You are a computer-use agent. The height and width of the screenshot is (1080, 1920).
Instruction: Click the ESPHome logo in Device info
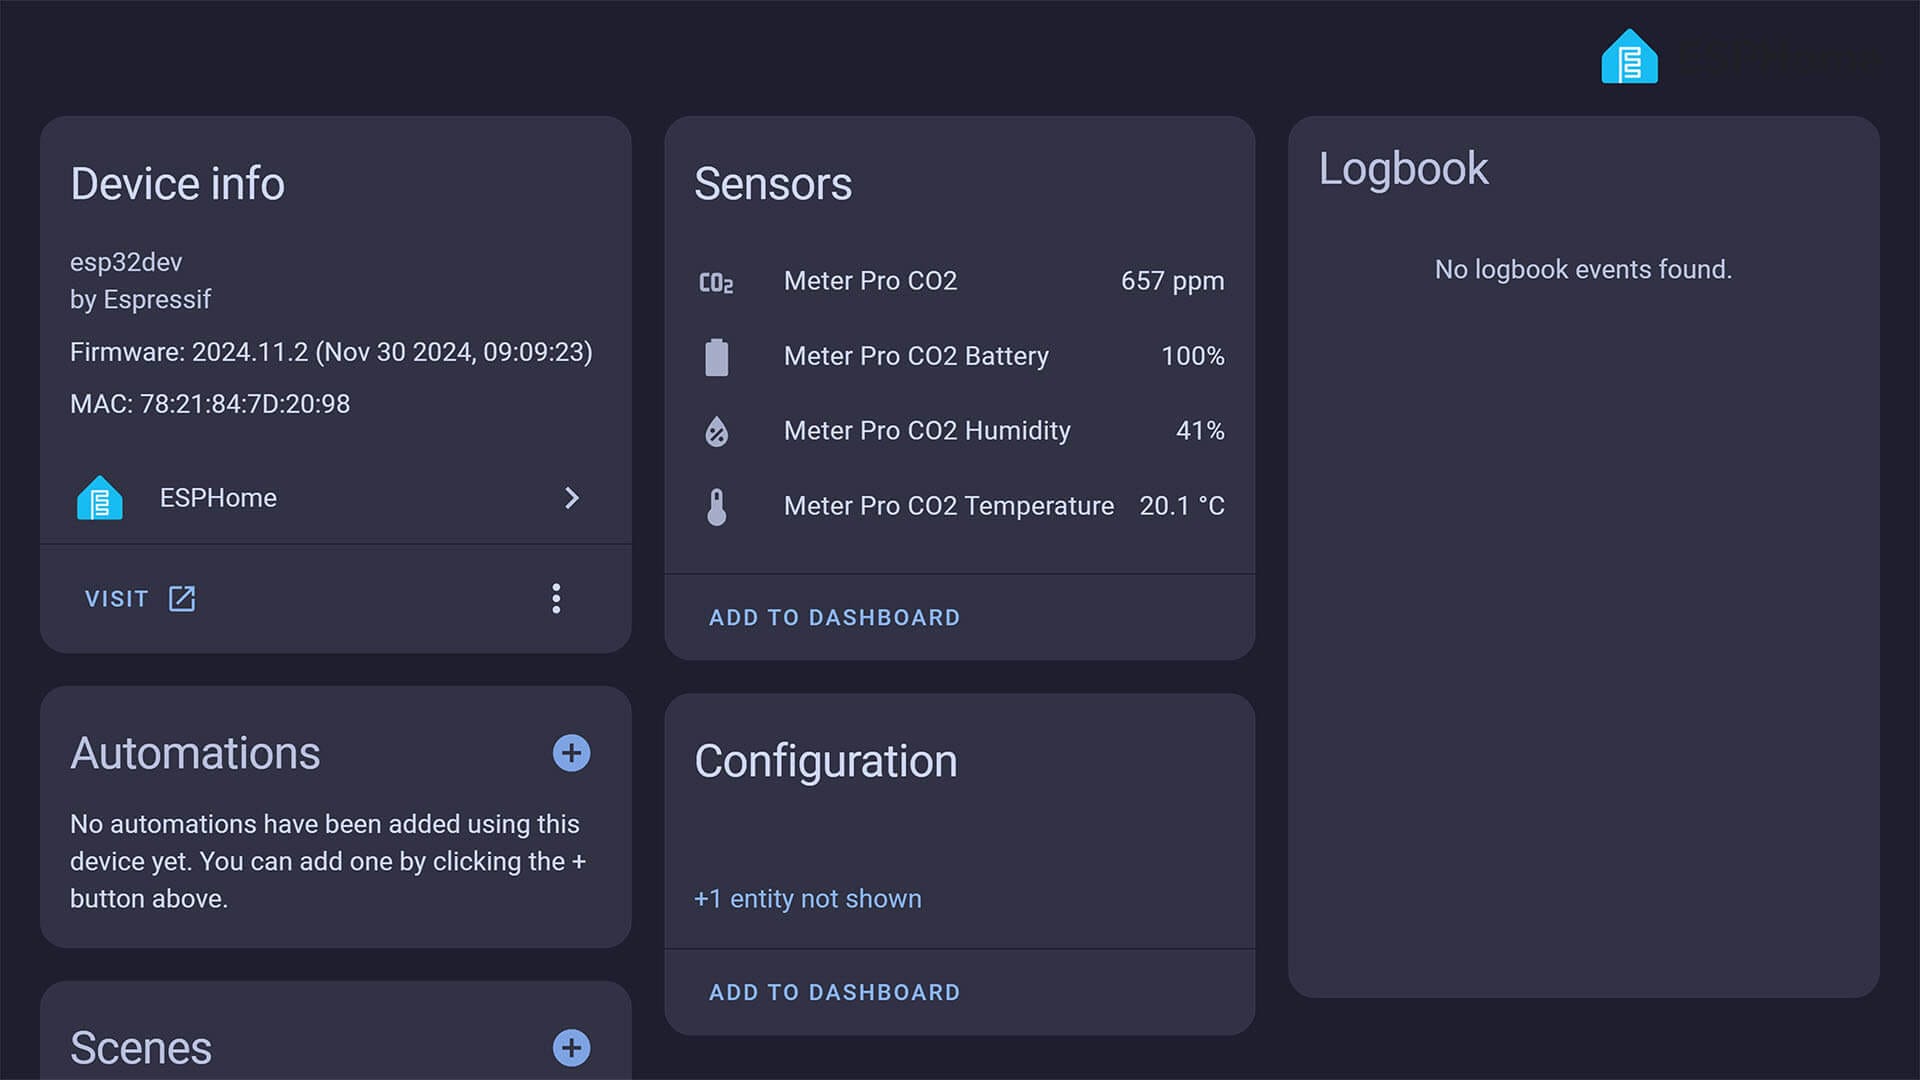(99, 497)
